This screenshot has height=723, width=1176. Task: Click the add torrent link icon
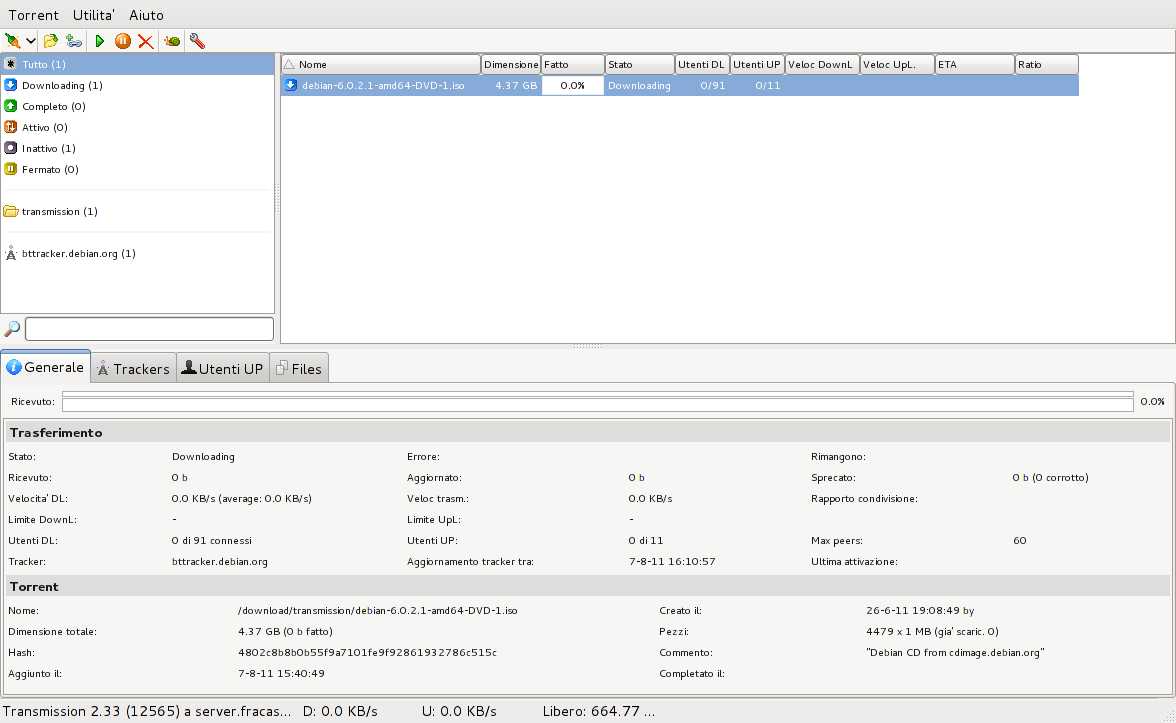[74, 41]
